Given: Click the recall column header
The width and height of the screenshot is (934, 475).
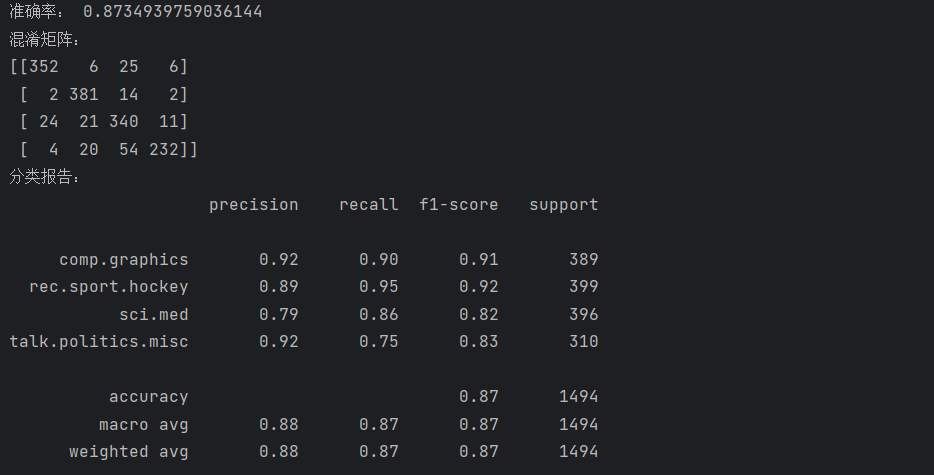Looking at the screenshot, I should [x=369, y=204].
